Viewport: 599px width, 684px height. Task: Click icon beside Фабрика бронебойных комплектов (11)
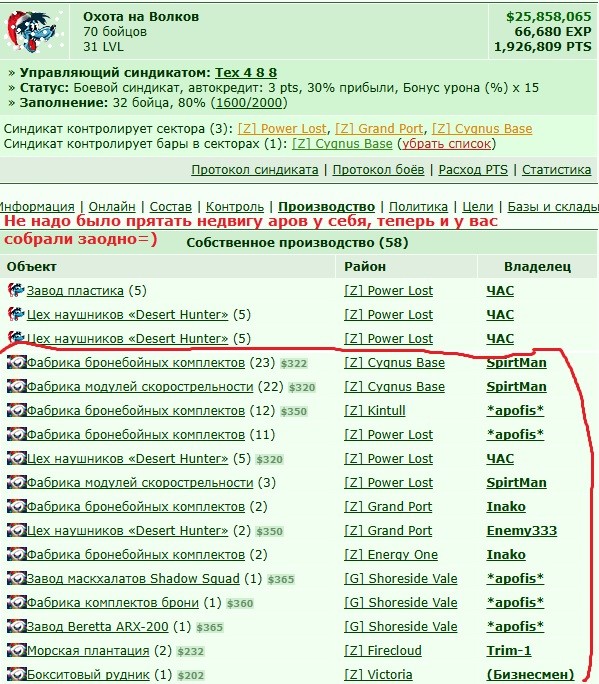point(17,434)
